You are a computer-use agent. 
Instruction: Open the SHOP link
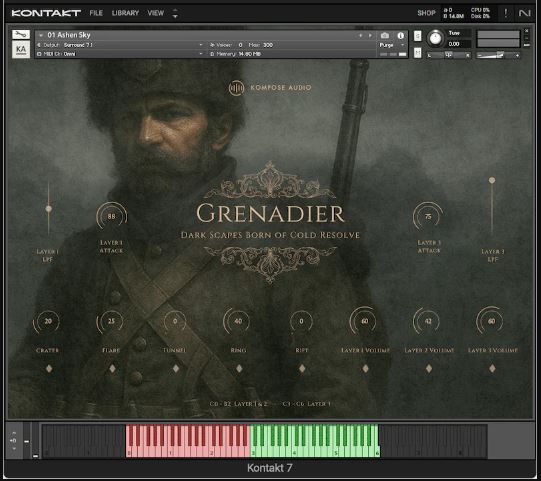[426, 13]
